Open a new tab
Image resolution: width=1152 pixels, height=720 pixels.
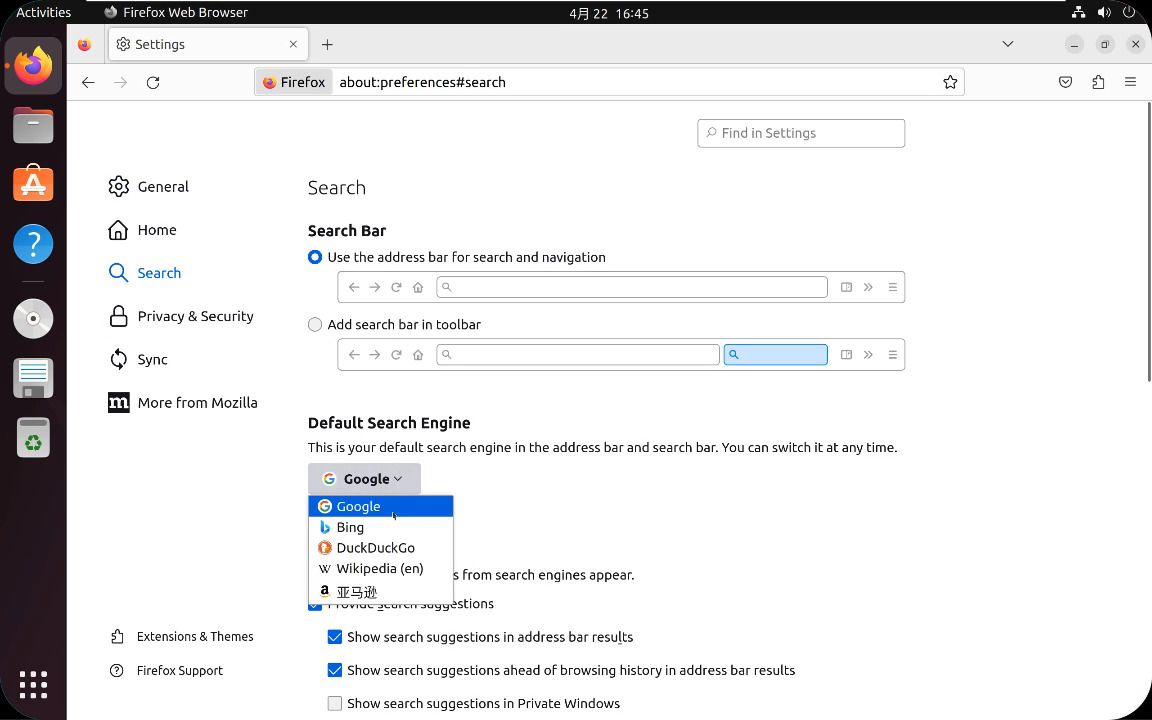tap(327, 44)
